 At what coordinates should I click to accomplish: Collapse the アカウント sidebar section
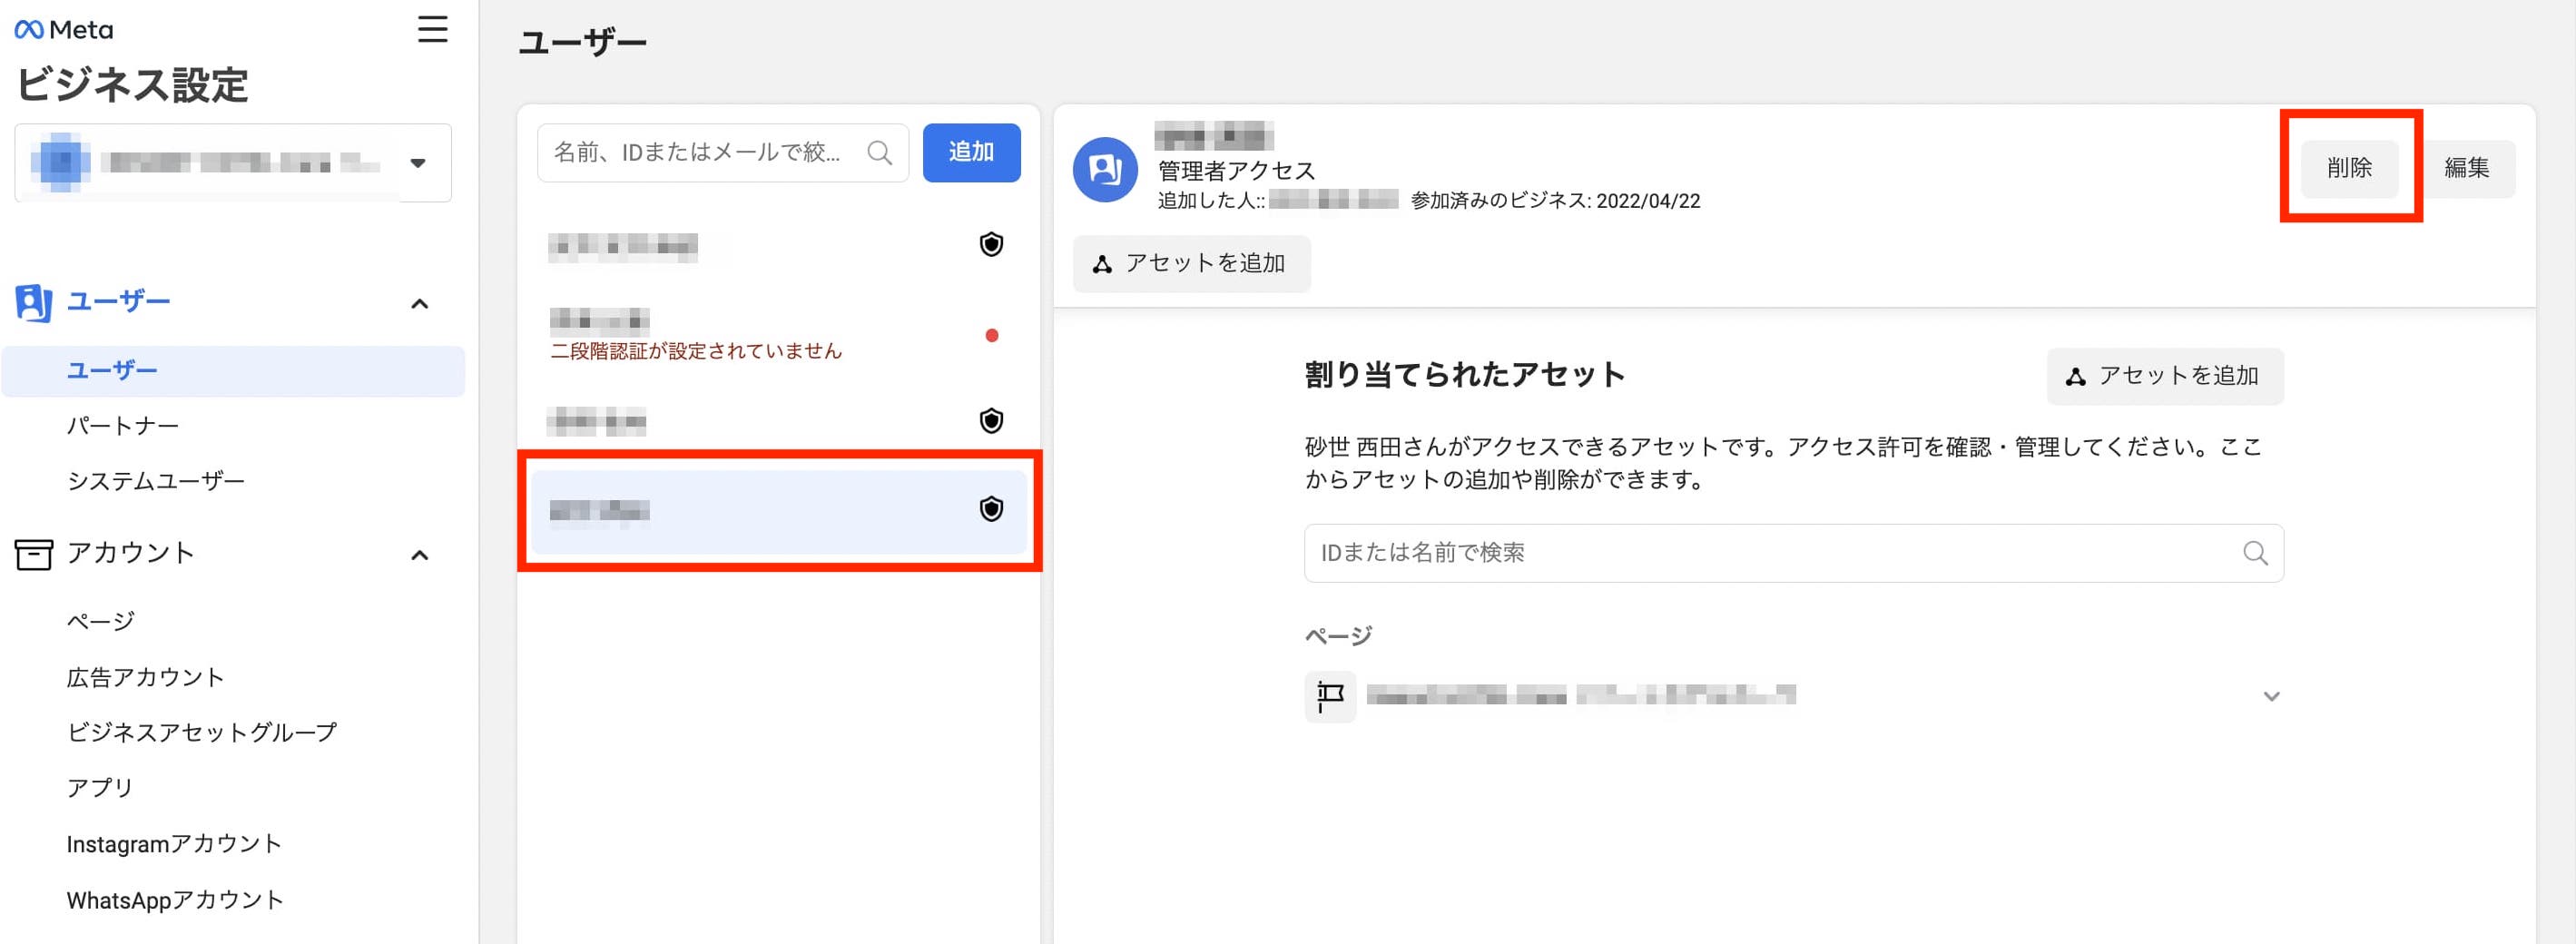(419, 555)
